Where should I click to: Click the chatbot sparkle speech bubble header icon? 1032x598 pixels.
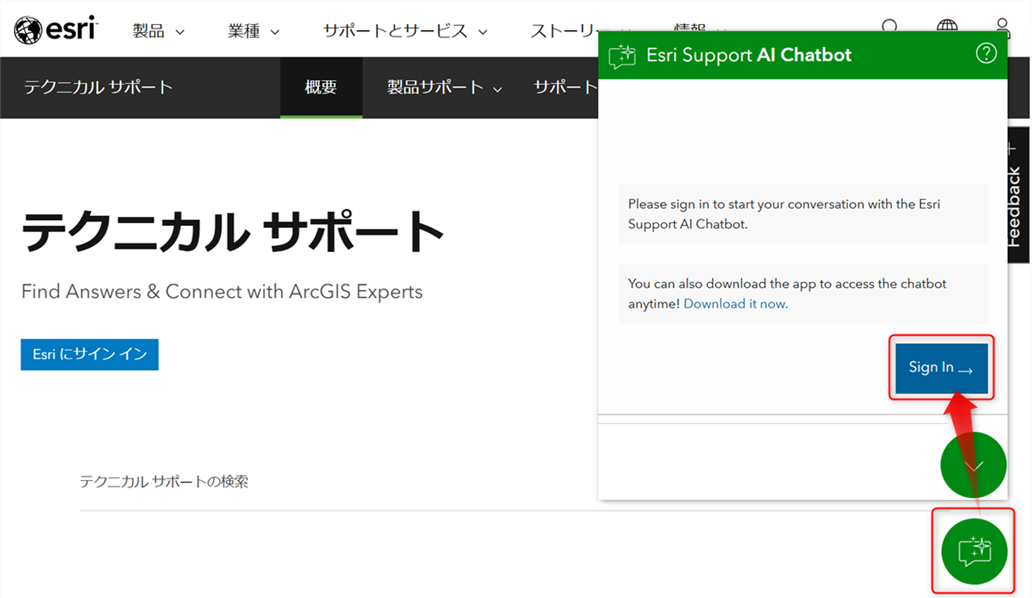point(622,56)
